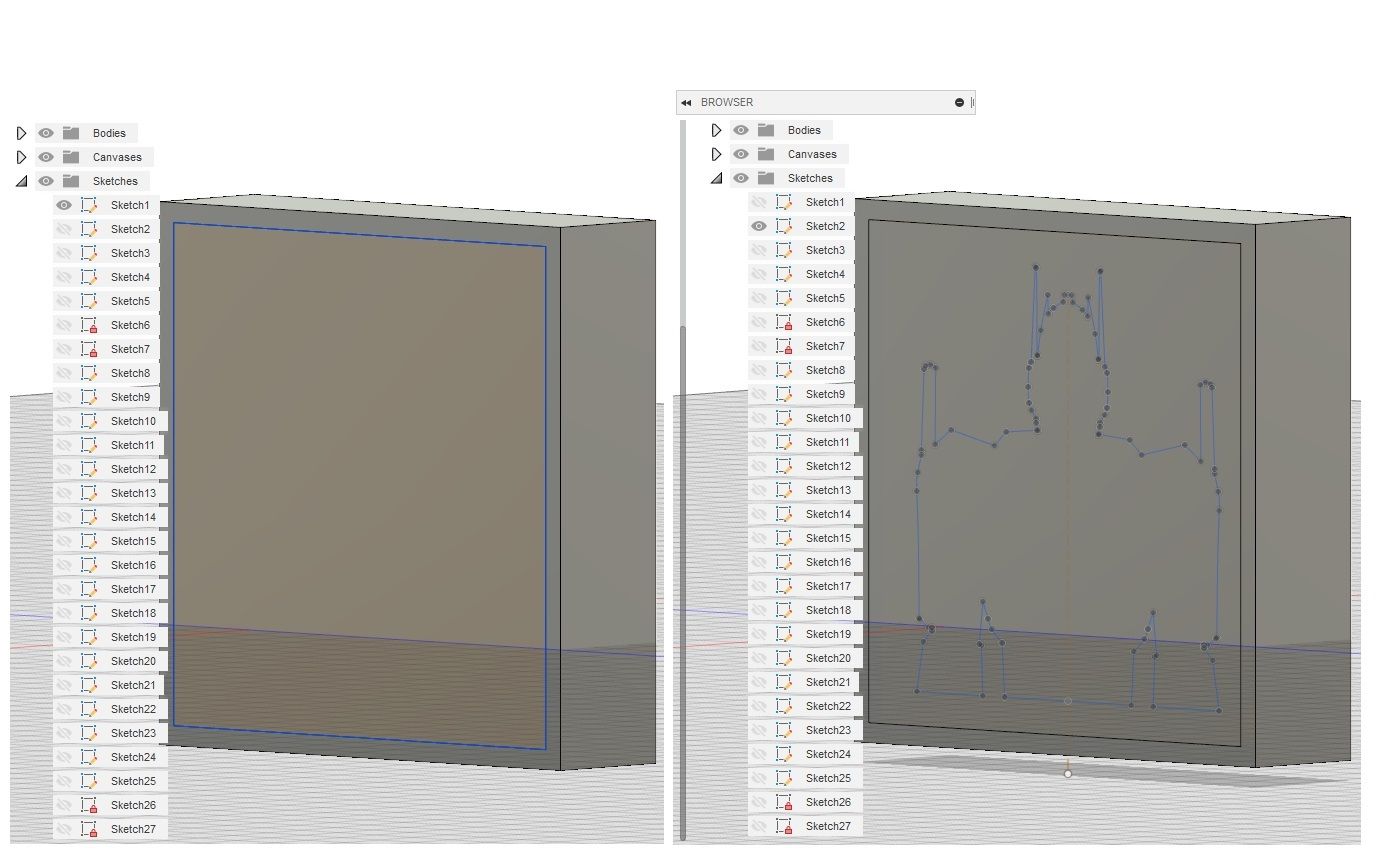The image size is (1378, 866).
Task: Click the white origin point below the box model
Action: (x=1068, y=773)
